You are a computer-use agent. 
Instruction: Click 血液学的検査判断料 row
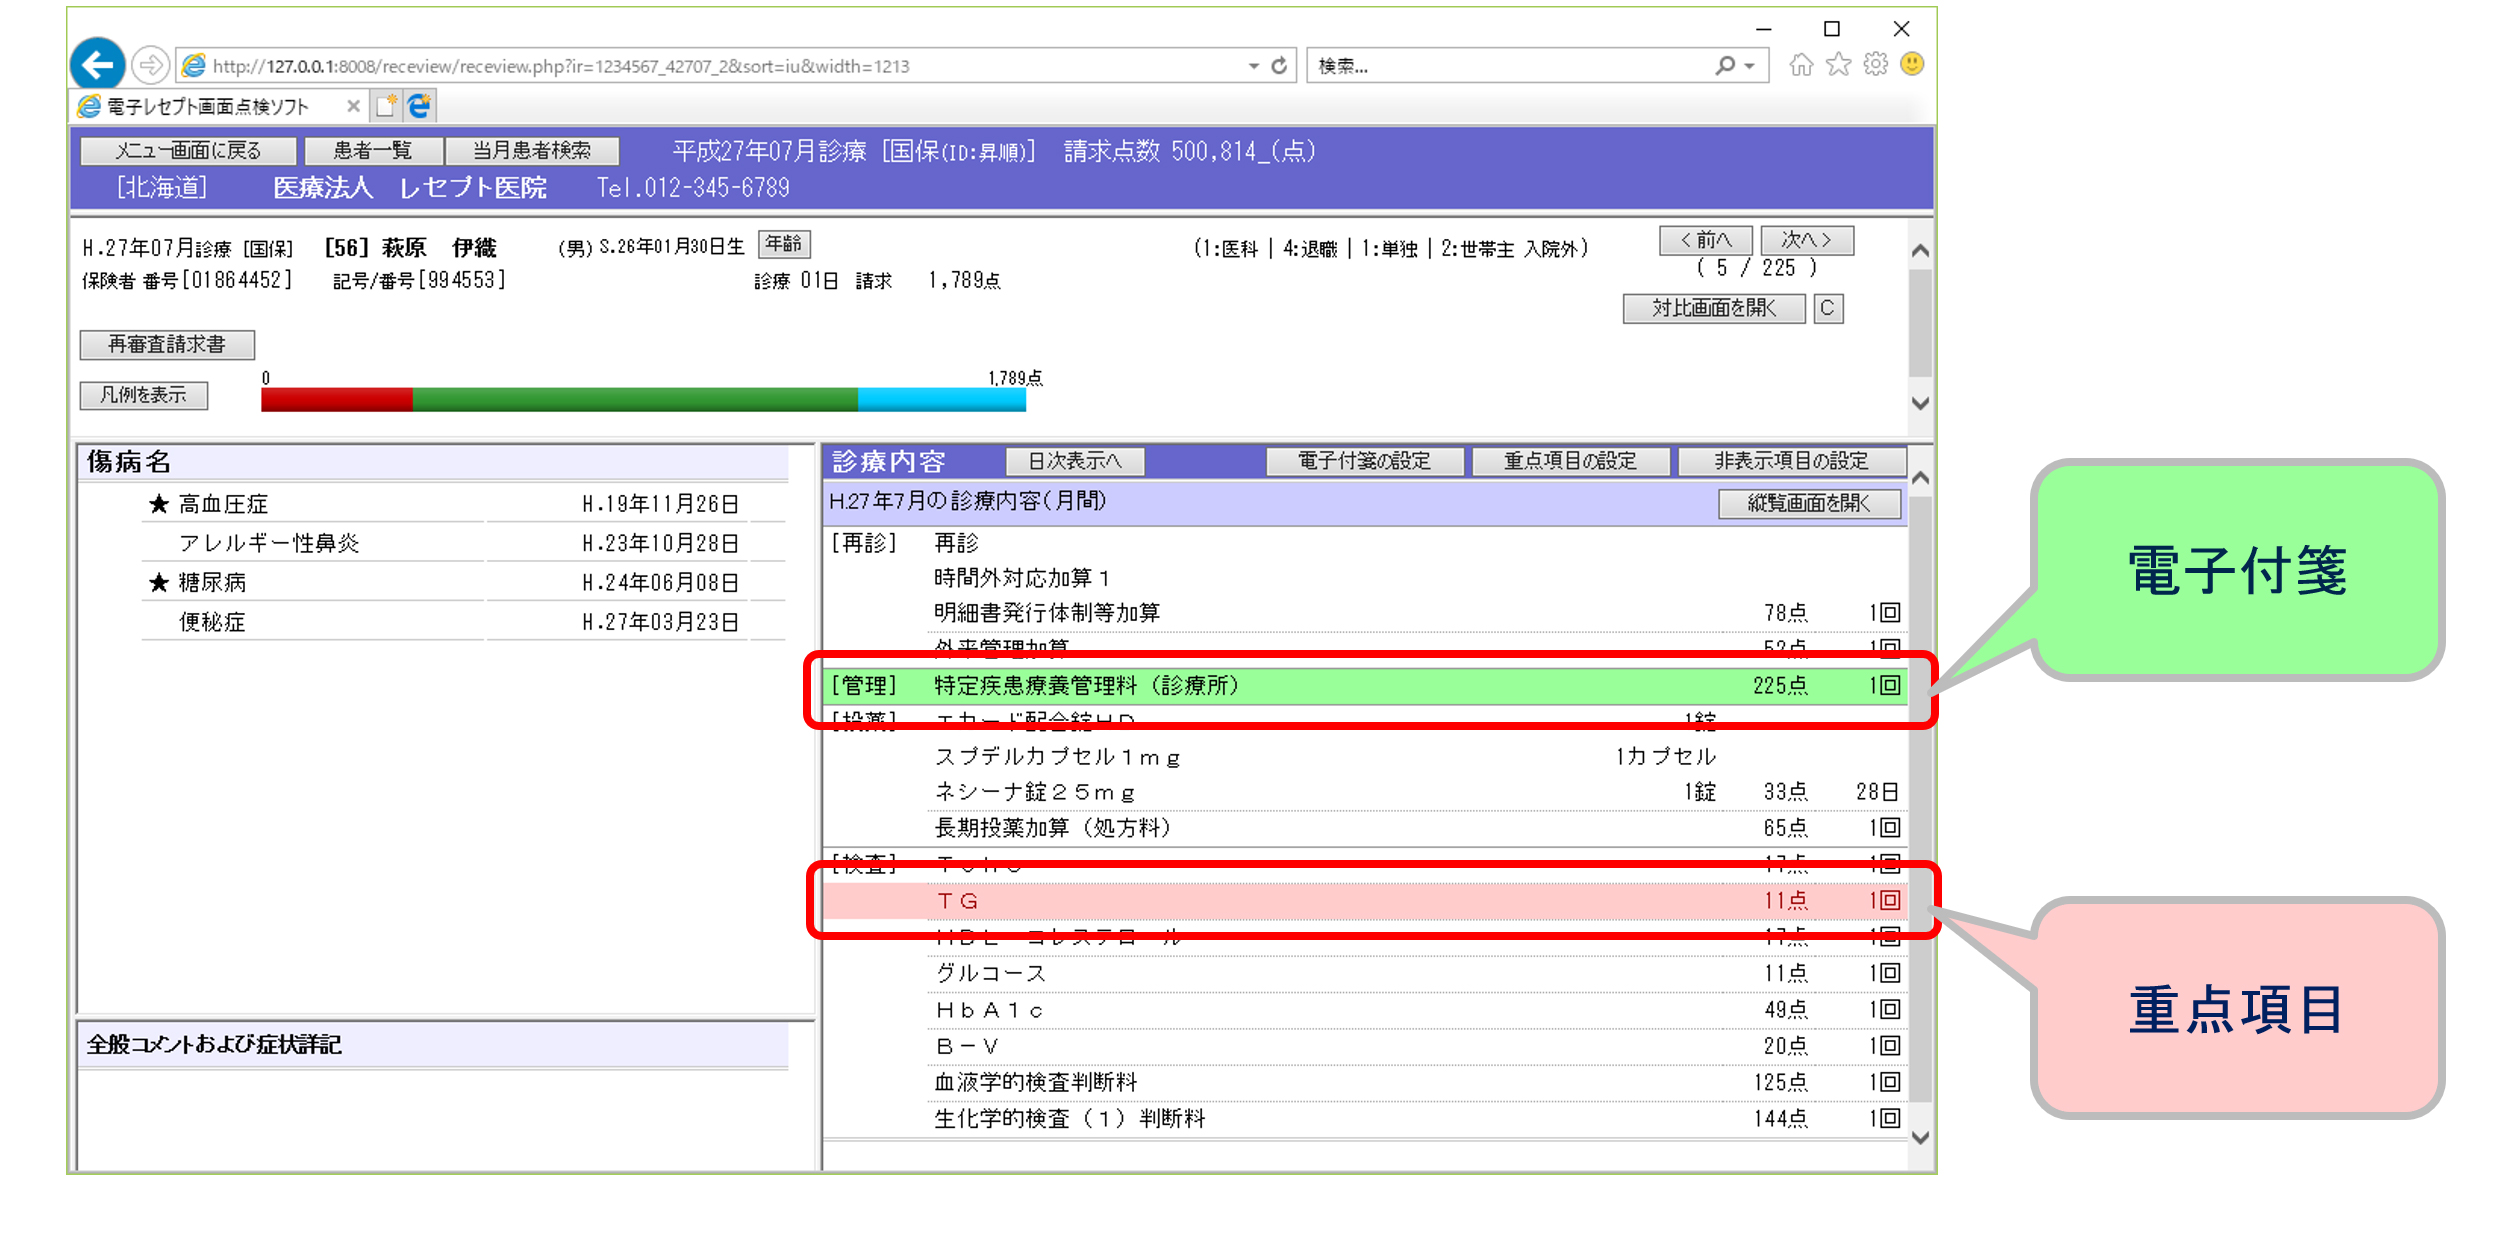coord(1417,1082)
